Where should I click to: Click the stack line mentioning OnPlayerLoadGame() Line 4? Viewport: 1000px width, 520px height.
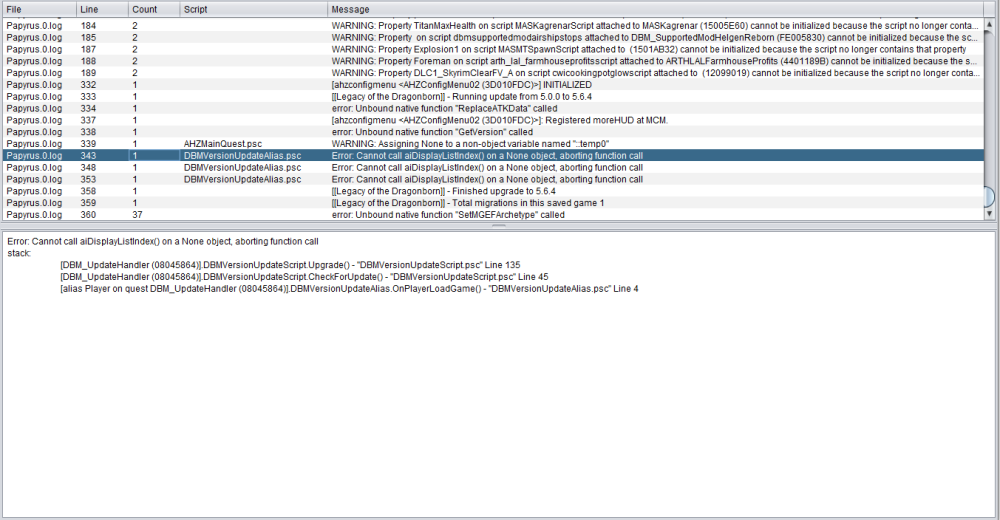point(349,288)
